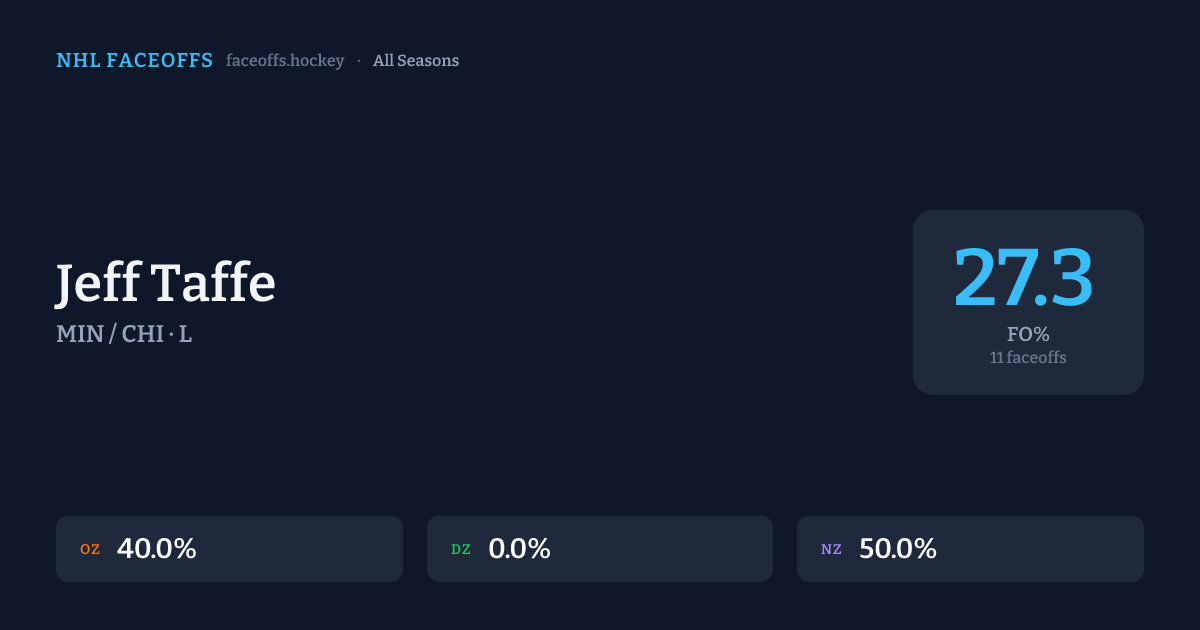Select the All Seasons filter label
1200x630 pixels.
click(x=416, y=61)
